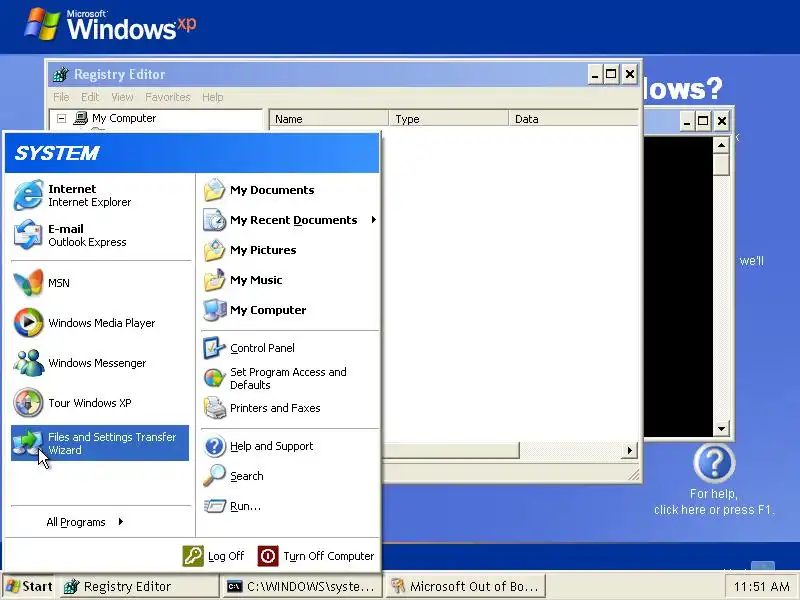Open Windows Messenger icon

tap(28, 363)
